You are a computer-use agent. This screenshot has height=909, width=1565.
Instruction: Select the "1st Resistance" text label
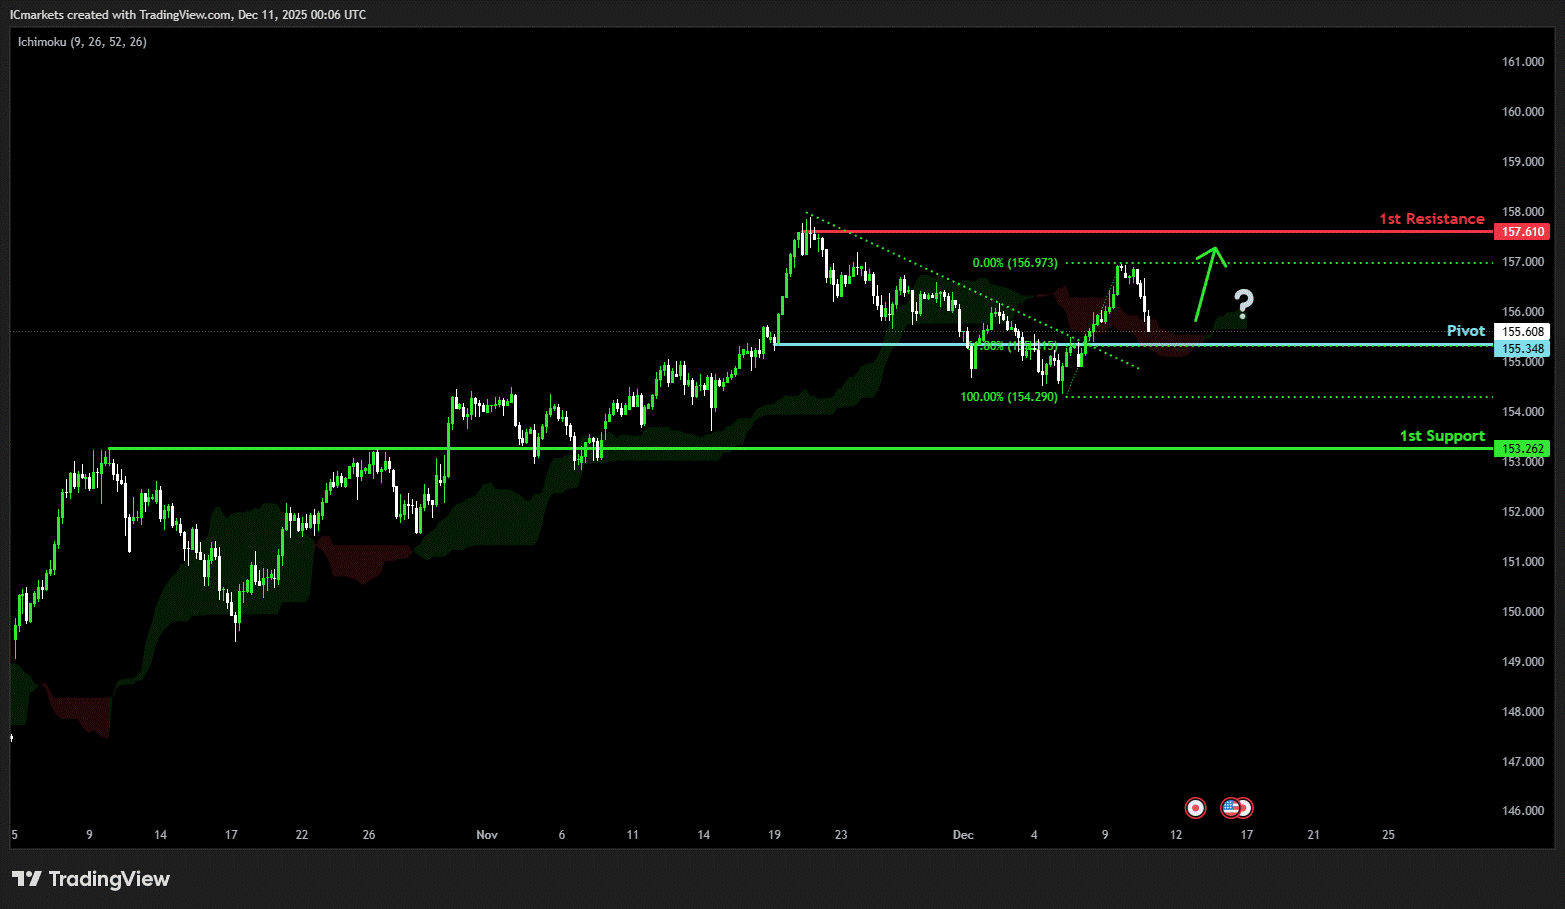coord(1431,219)
